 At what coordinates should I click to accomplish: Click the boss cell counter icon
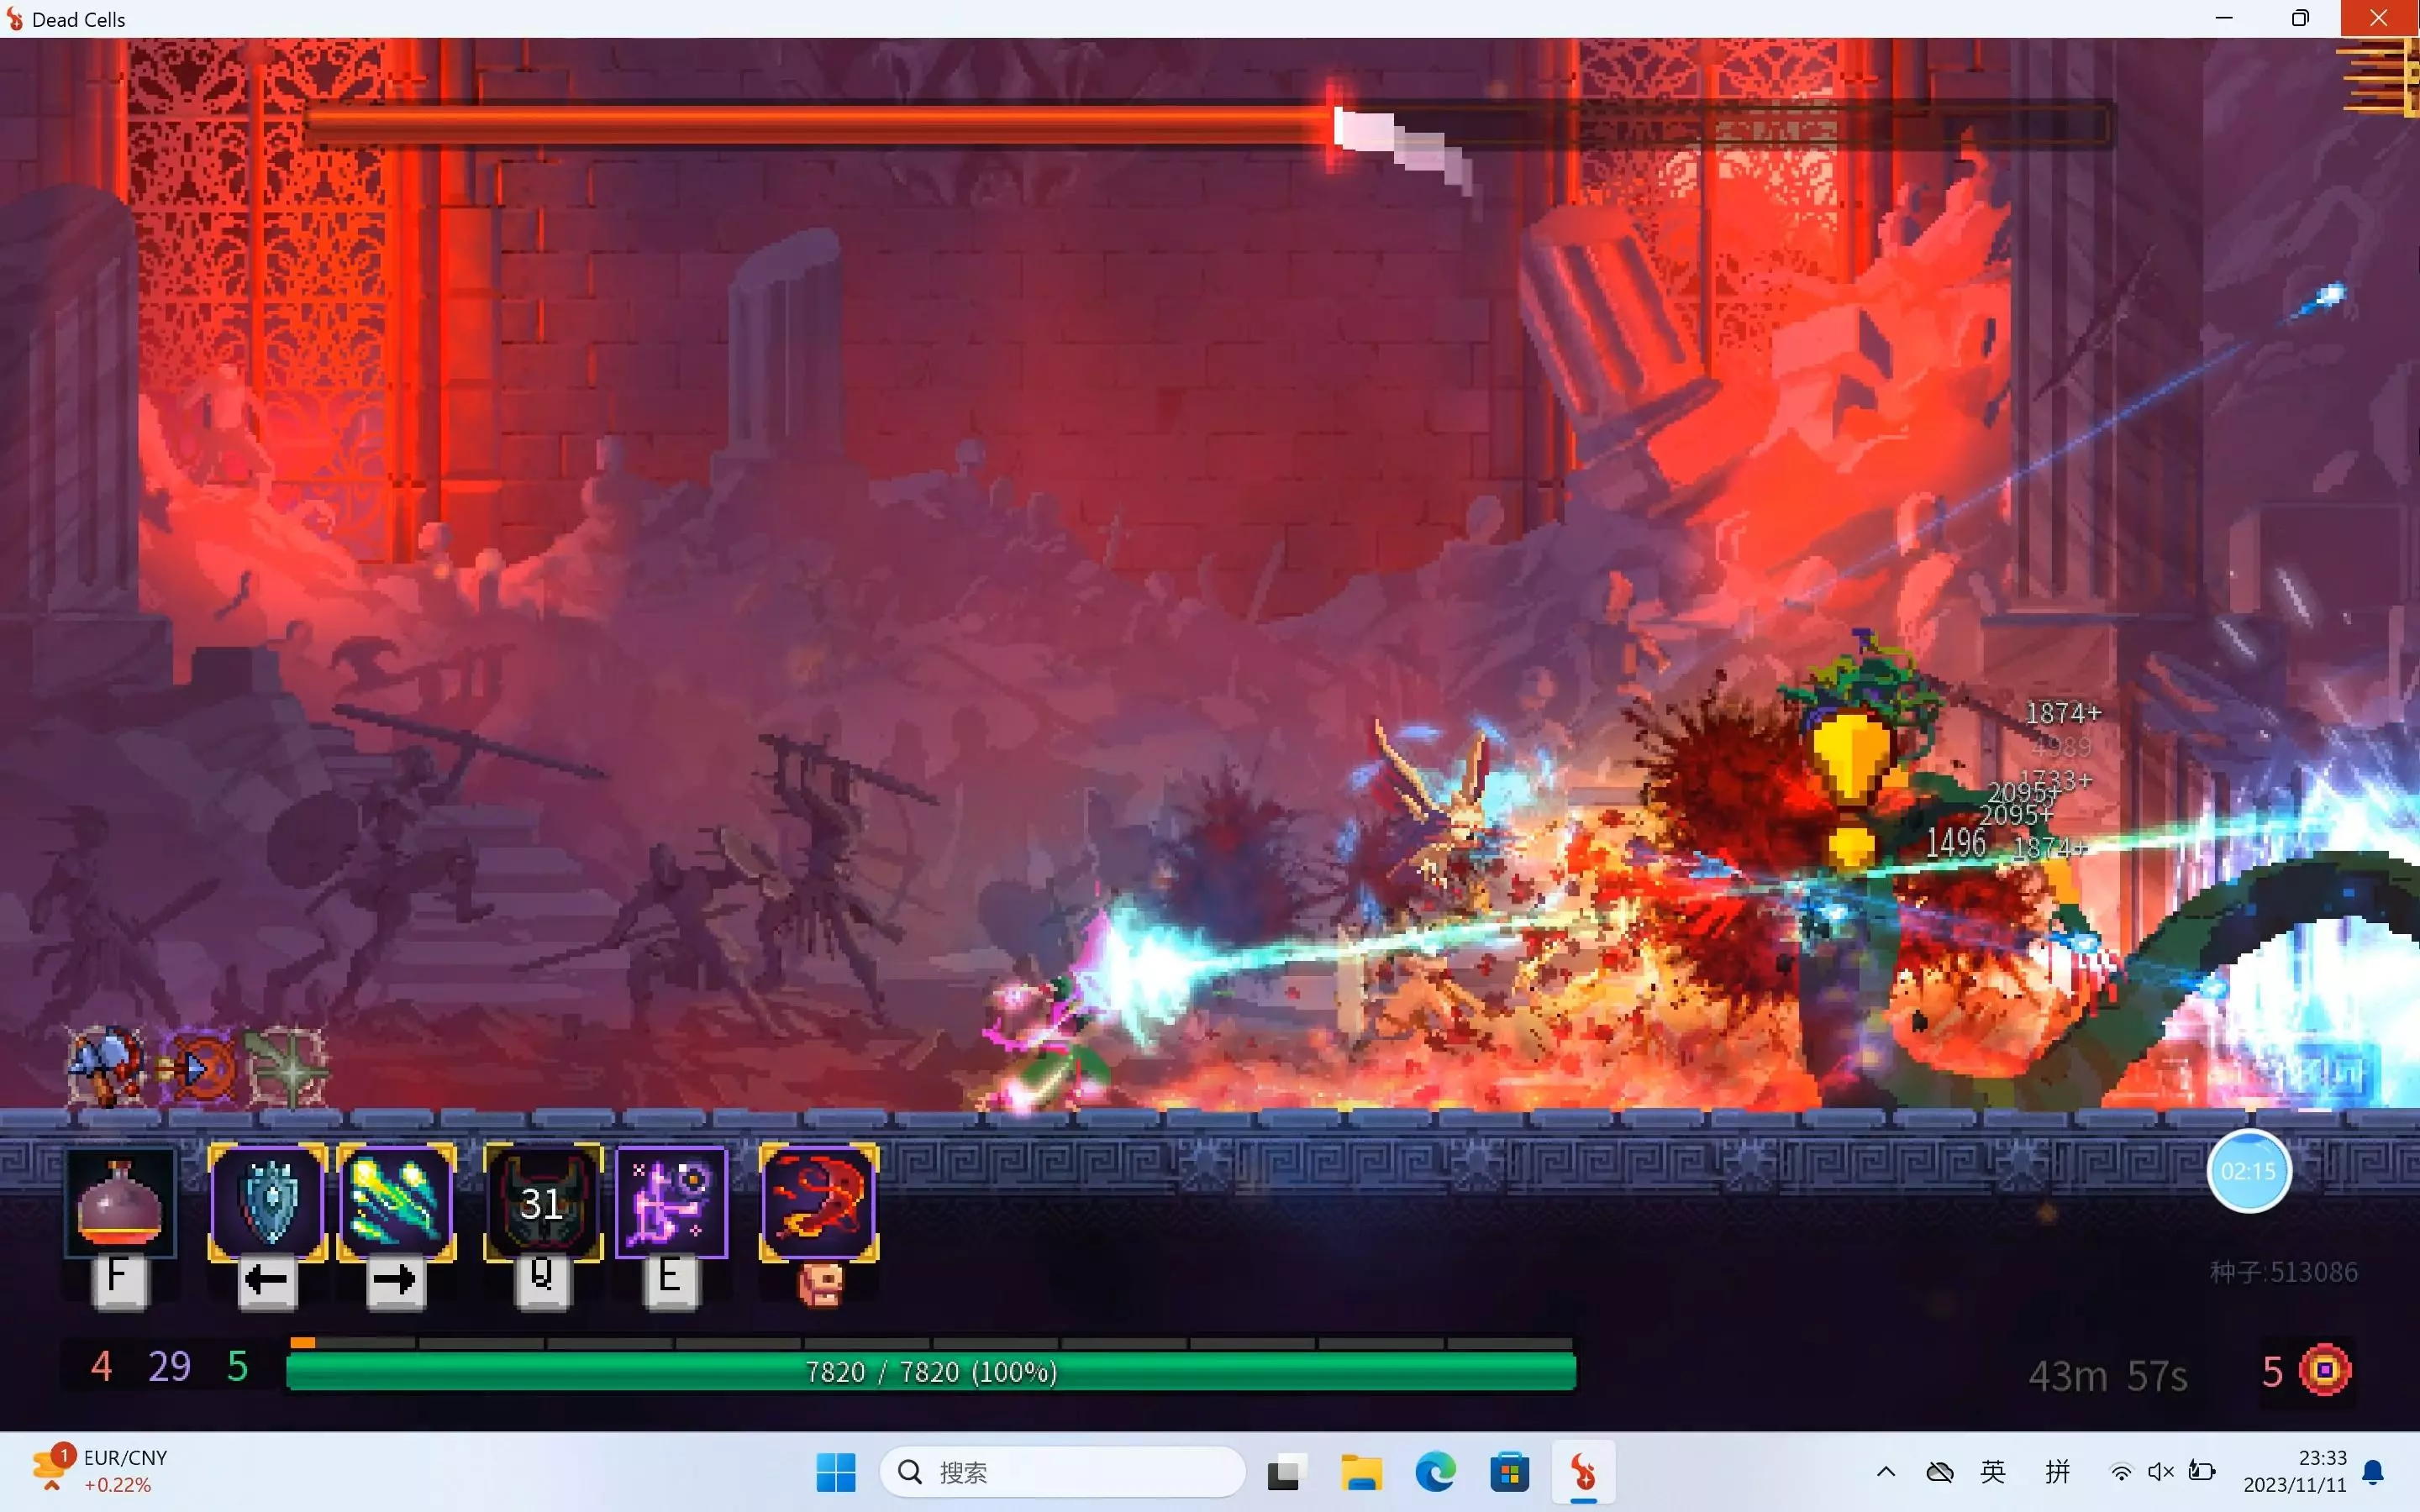click(2324, 1370)
